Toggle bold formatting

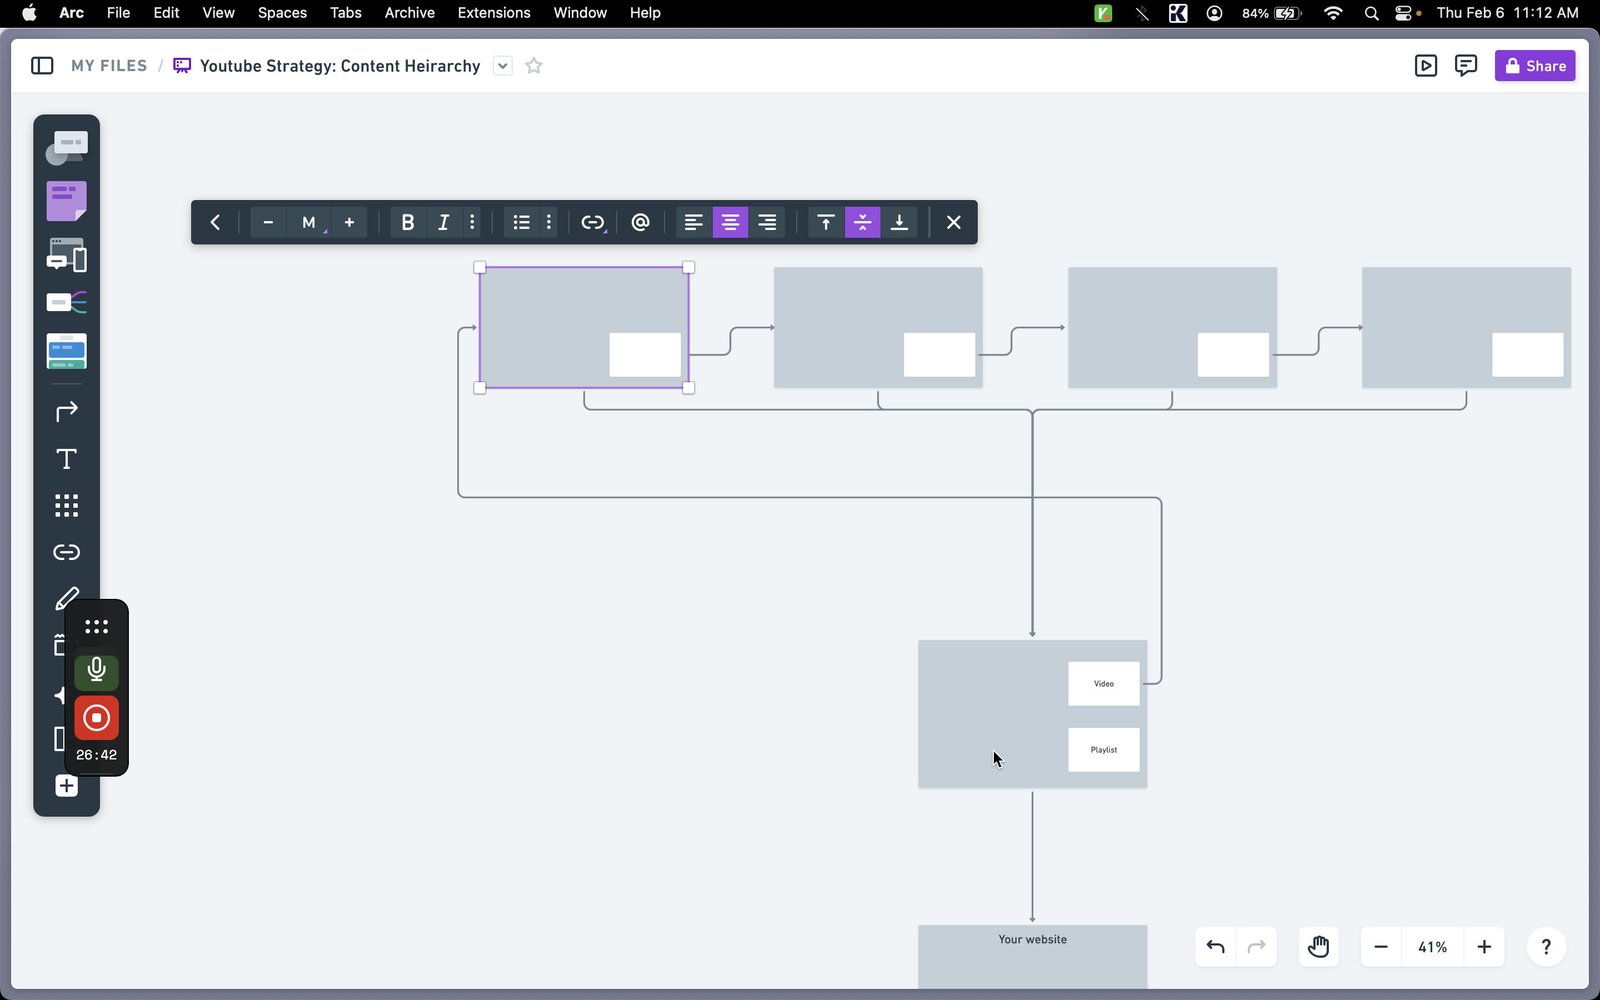[x=407, y=222]
